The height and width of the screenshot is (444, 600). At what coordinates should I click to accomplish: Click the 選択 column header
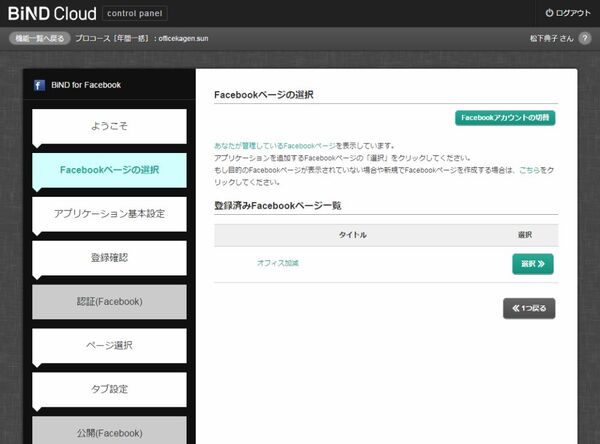click(525, 235)
